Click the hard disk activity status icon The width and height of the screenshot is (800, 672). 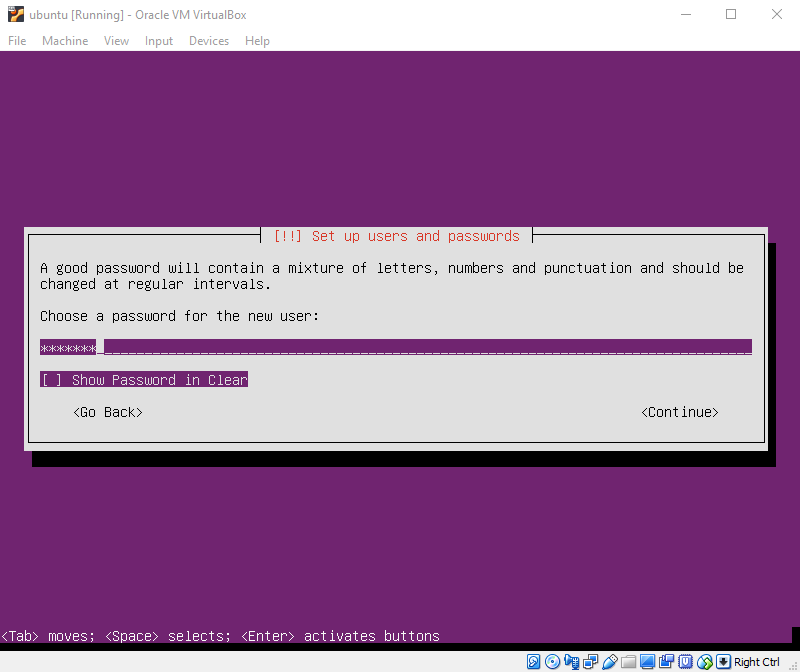pyautogui.click(x=534, y=661)
